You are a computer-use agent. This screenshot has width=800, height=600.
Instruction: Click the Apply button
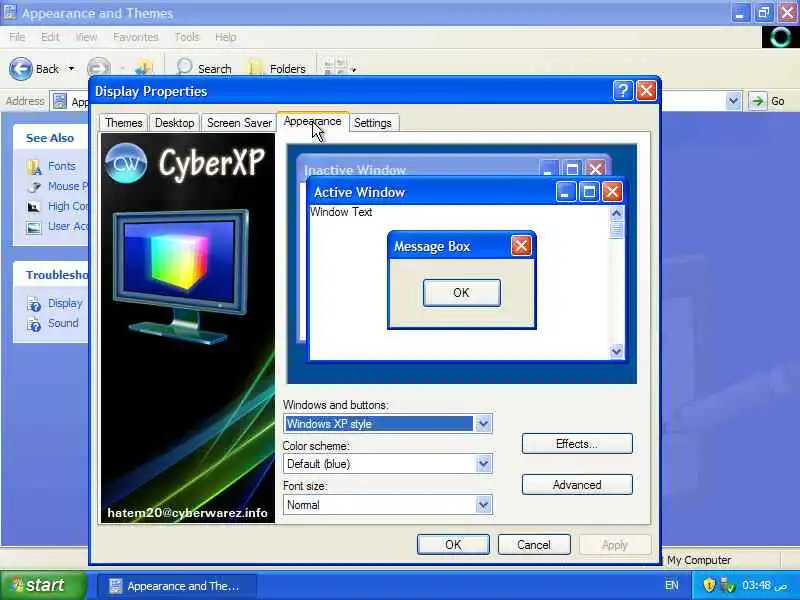(x=615, y=544)
